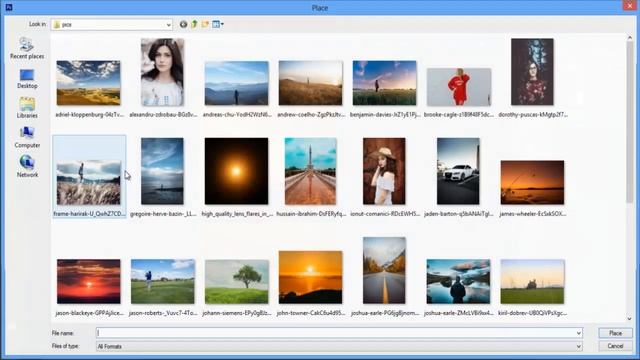Screen dimensions: 640x360
Task: Select jason-blackeye red sunset thumbnail
Action: (89, 281)
